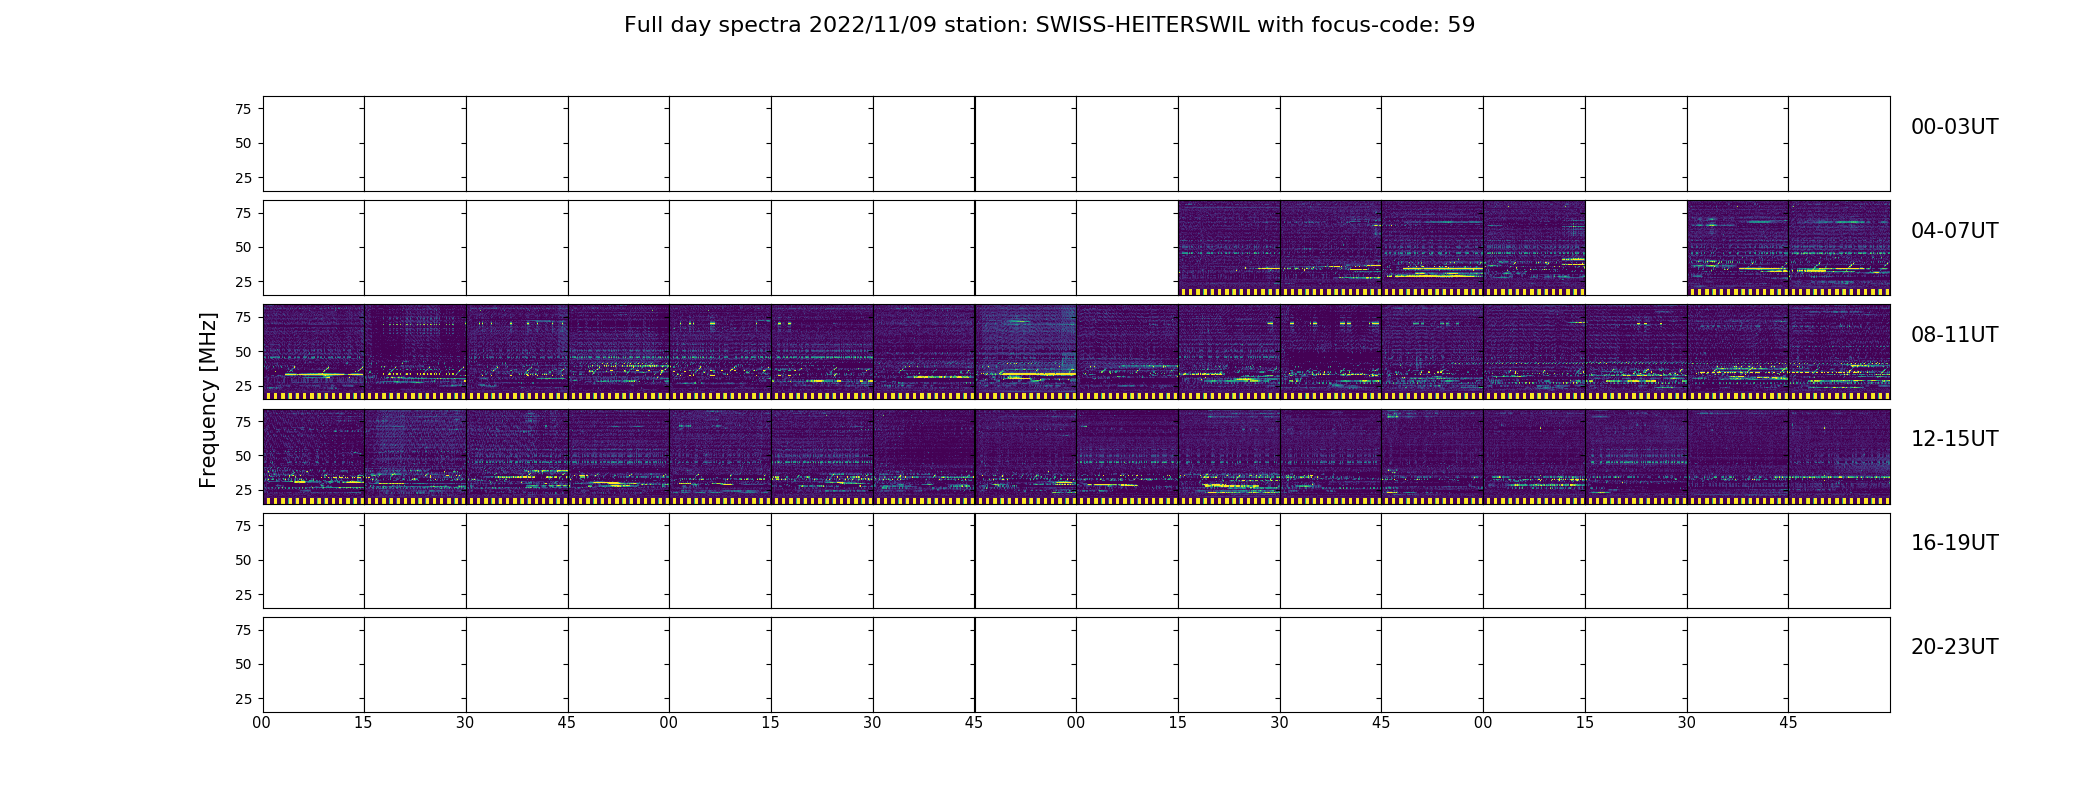Click the 75 tick label of the 00-03UT row
This screenshot has height=800, width=2100.
coord(243,109)
